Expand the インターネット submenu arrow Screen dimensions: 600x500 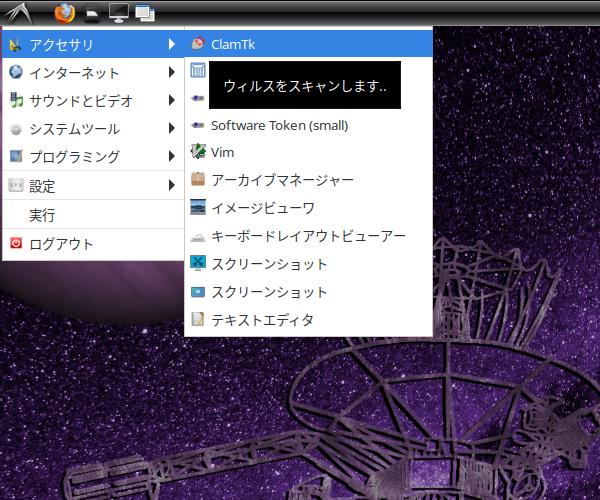[172, 72]
